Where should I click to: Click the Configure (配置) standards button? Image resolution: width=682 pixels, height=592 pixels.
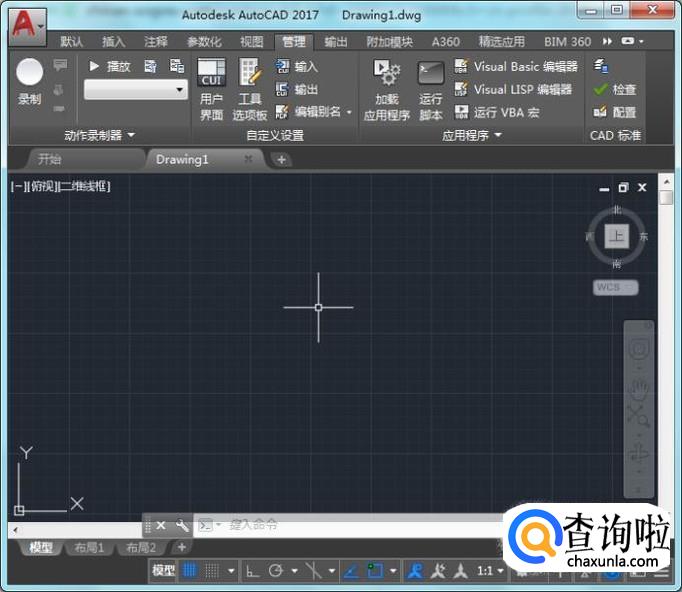pos(614,112)
